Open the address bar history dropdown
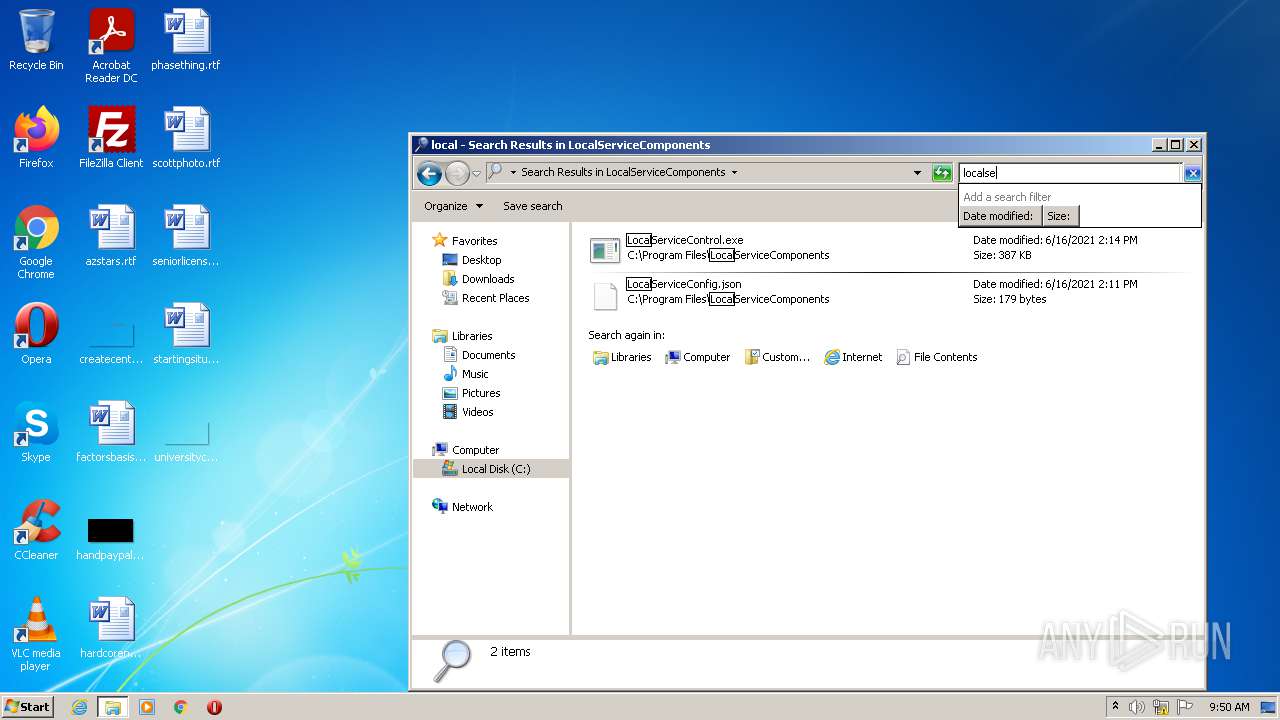Screen dimensions: 1280x720 point(917,173)
